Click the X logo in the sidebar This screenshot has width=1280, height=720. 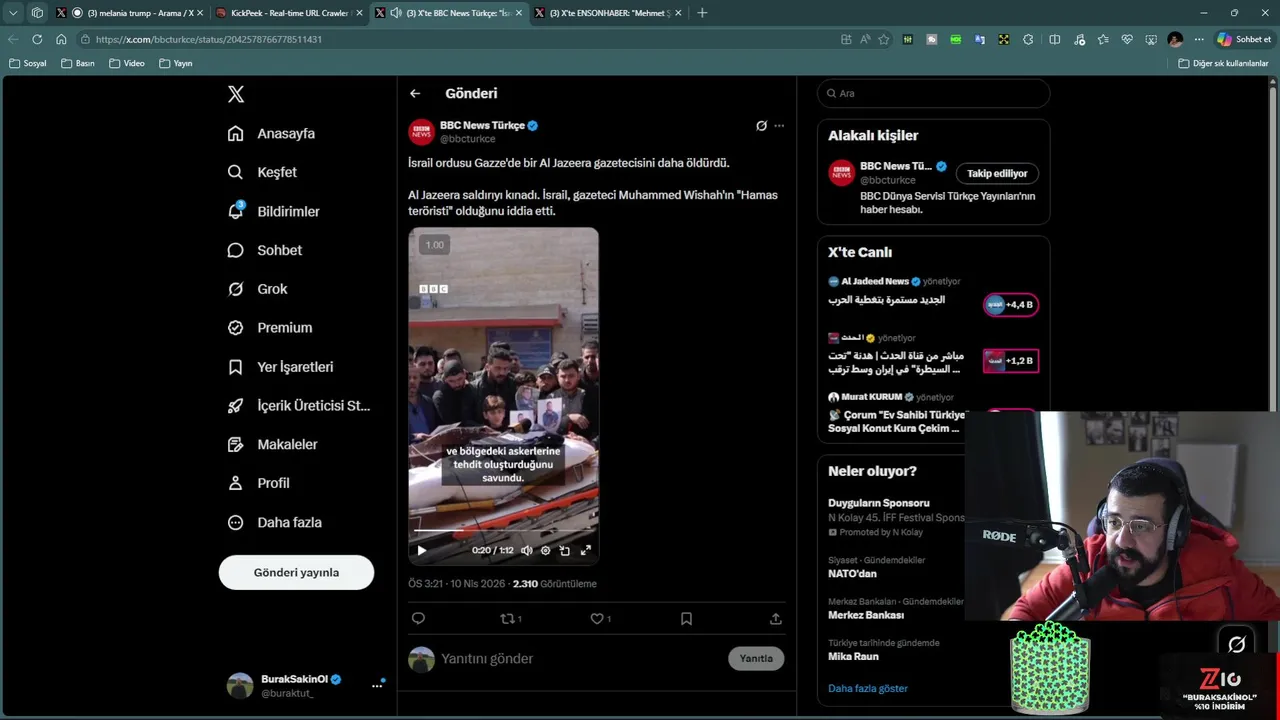236,94
